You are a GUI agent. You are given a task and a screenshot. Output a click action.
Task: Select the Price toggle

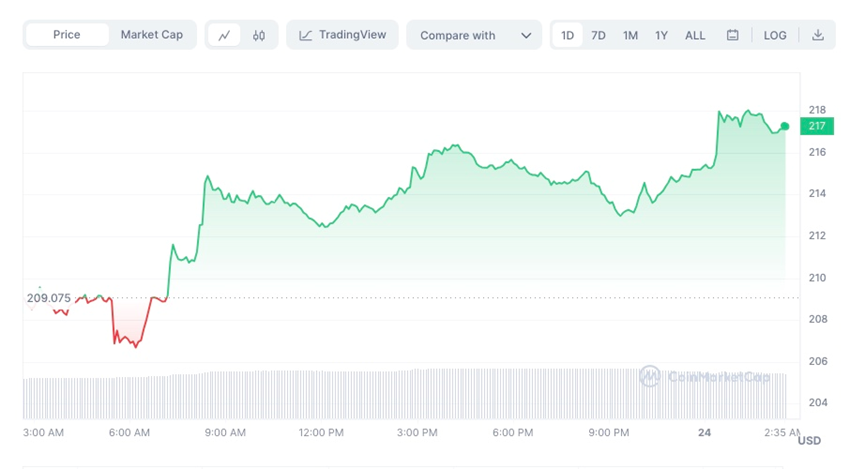[67, 35]
